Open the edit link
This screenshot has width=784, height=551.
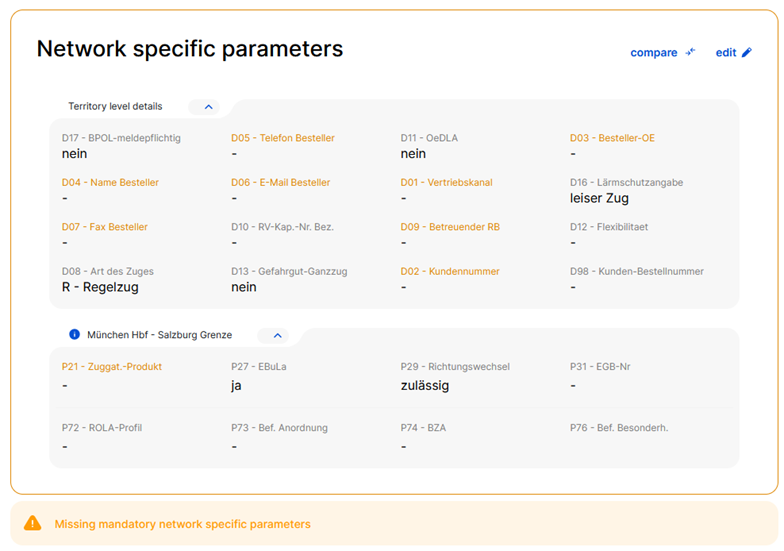(726, 52)
